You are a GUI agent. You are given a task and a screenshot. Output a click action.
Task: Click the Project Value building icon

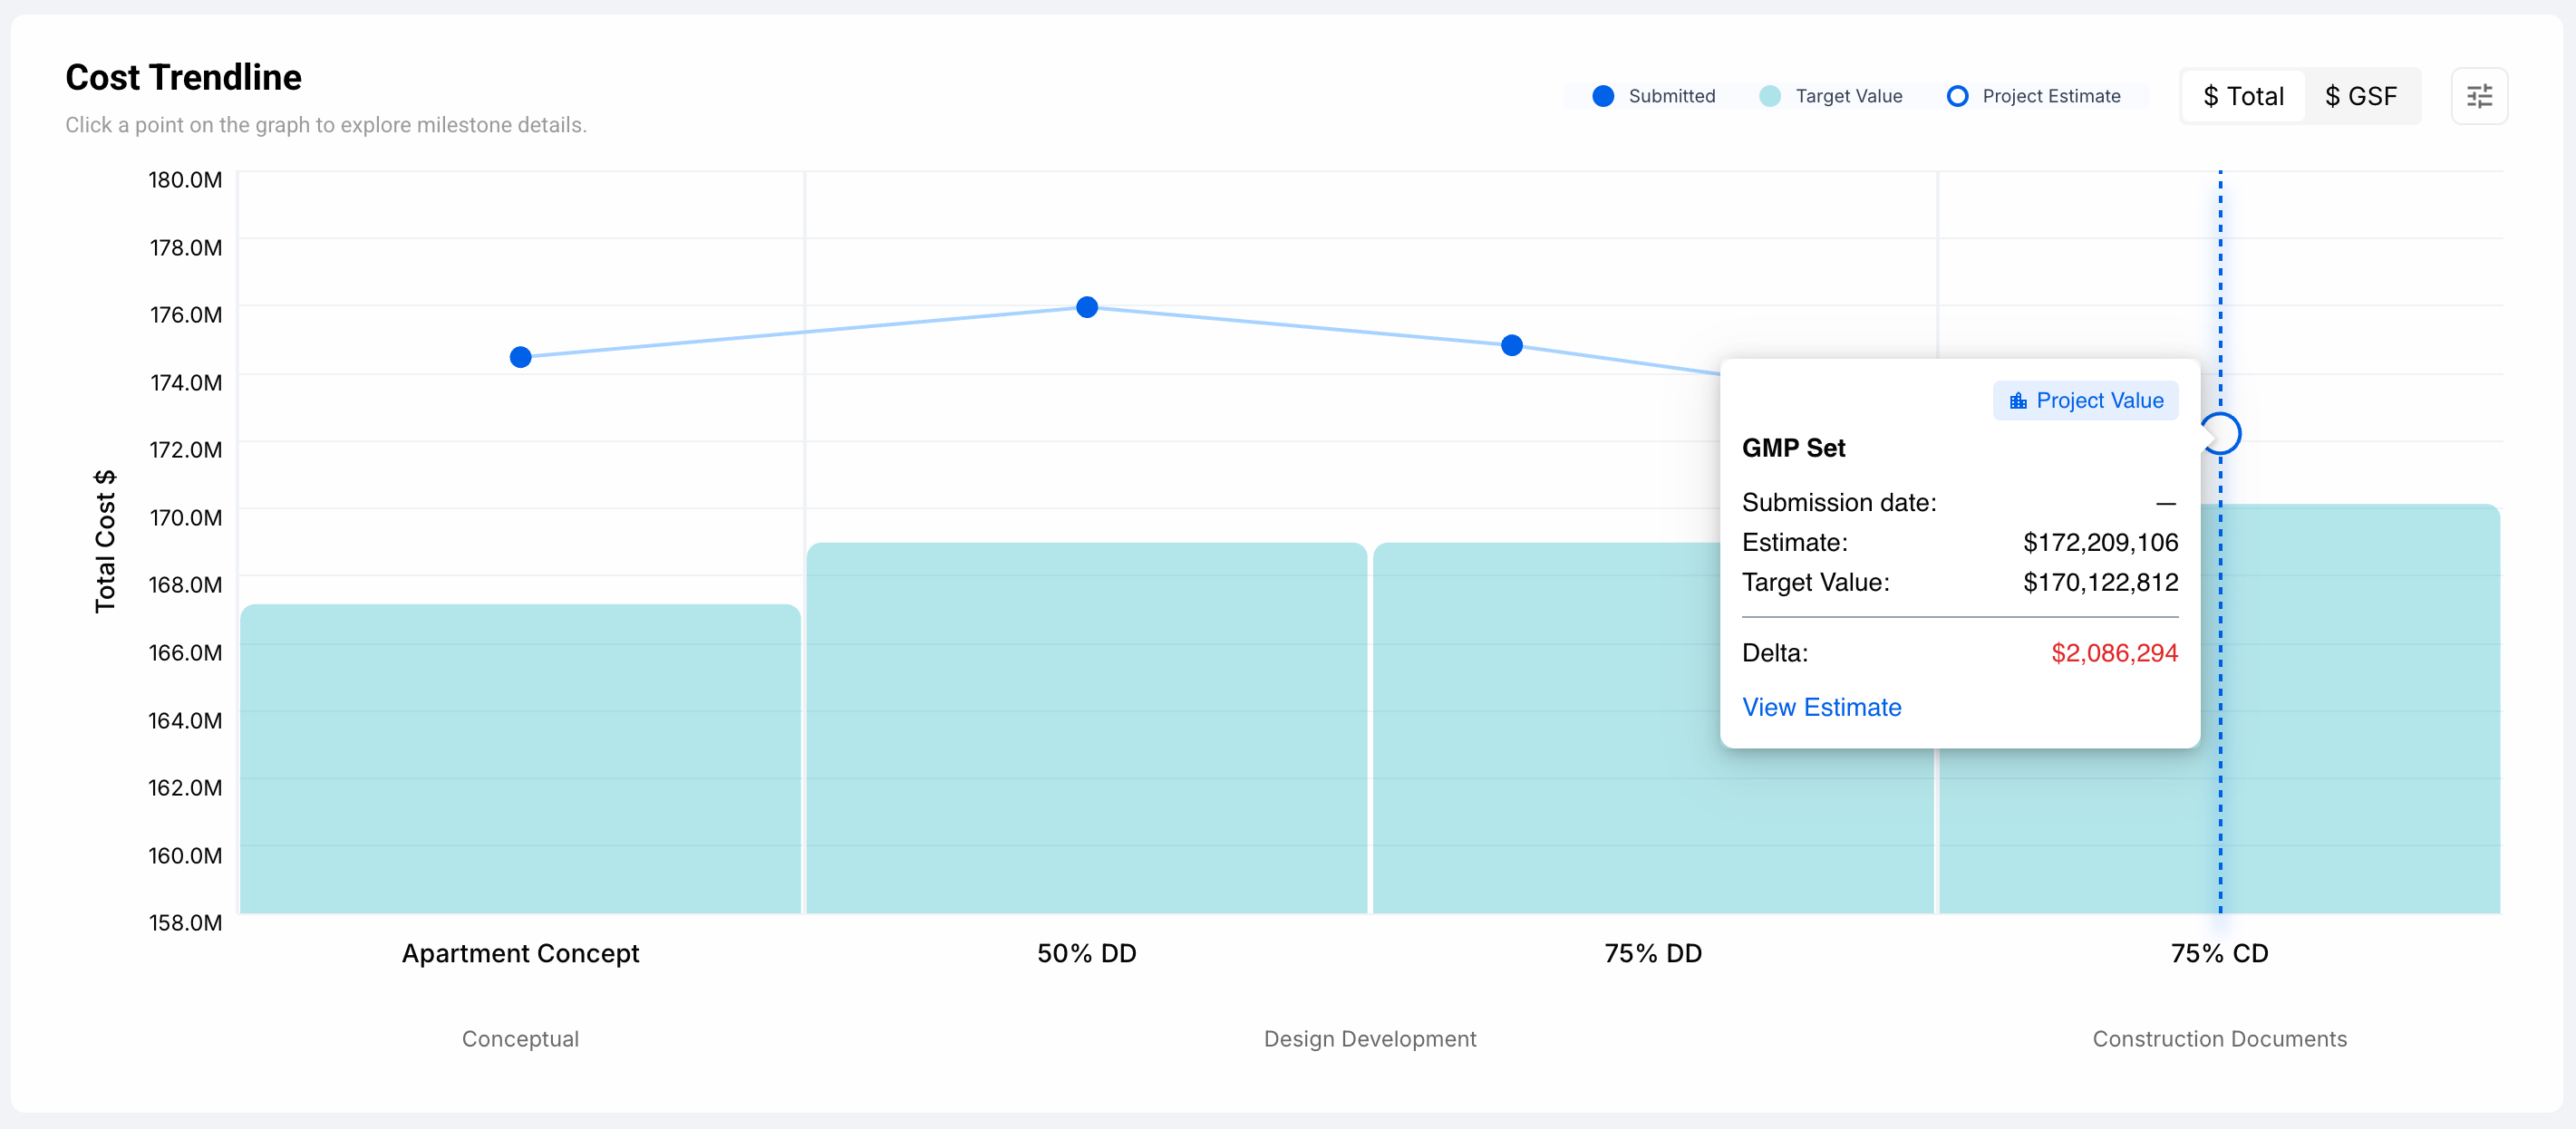(2018, 401)
